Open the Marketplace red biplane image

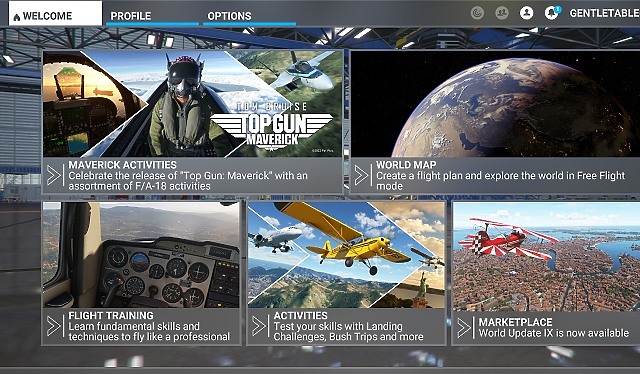point(547,257)
